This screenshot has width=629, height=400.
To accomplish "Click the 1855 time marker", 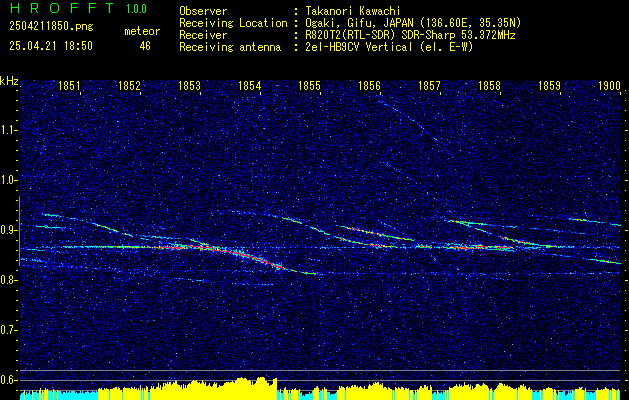I will point(310,86).
